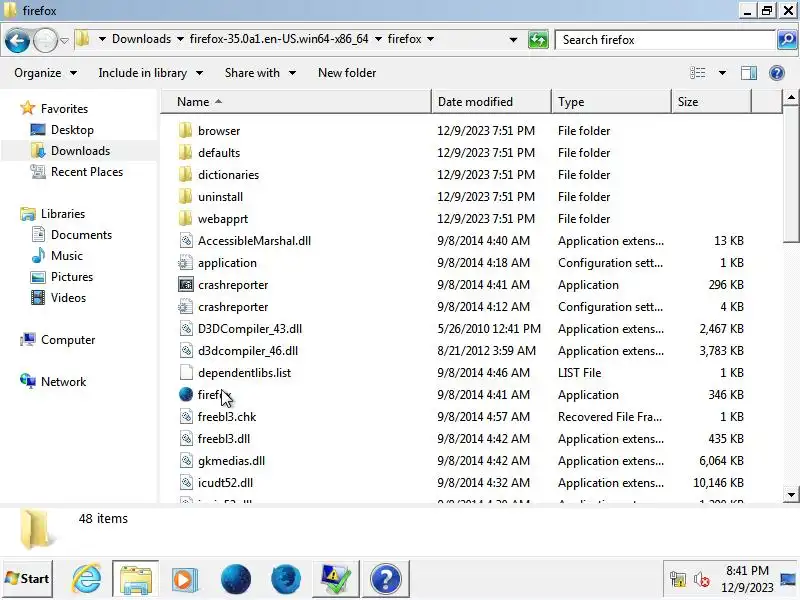Expand the arrow after Downloads in the path

180,39
